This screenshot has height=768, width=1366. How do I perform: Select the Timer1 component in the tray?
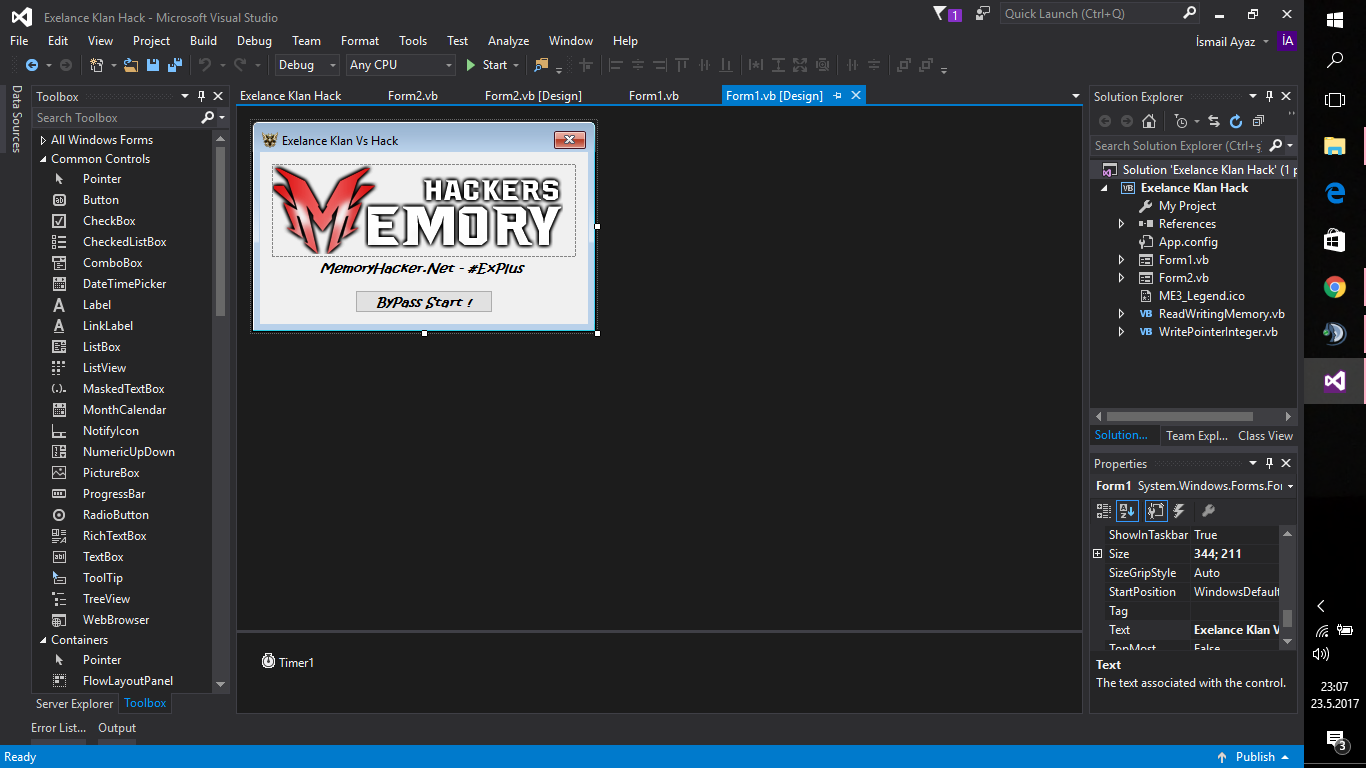288,662
